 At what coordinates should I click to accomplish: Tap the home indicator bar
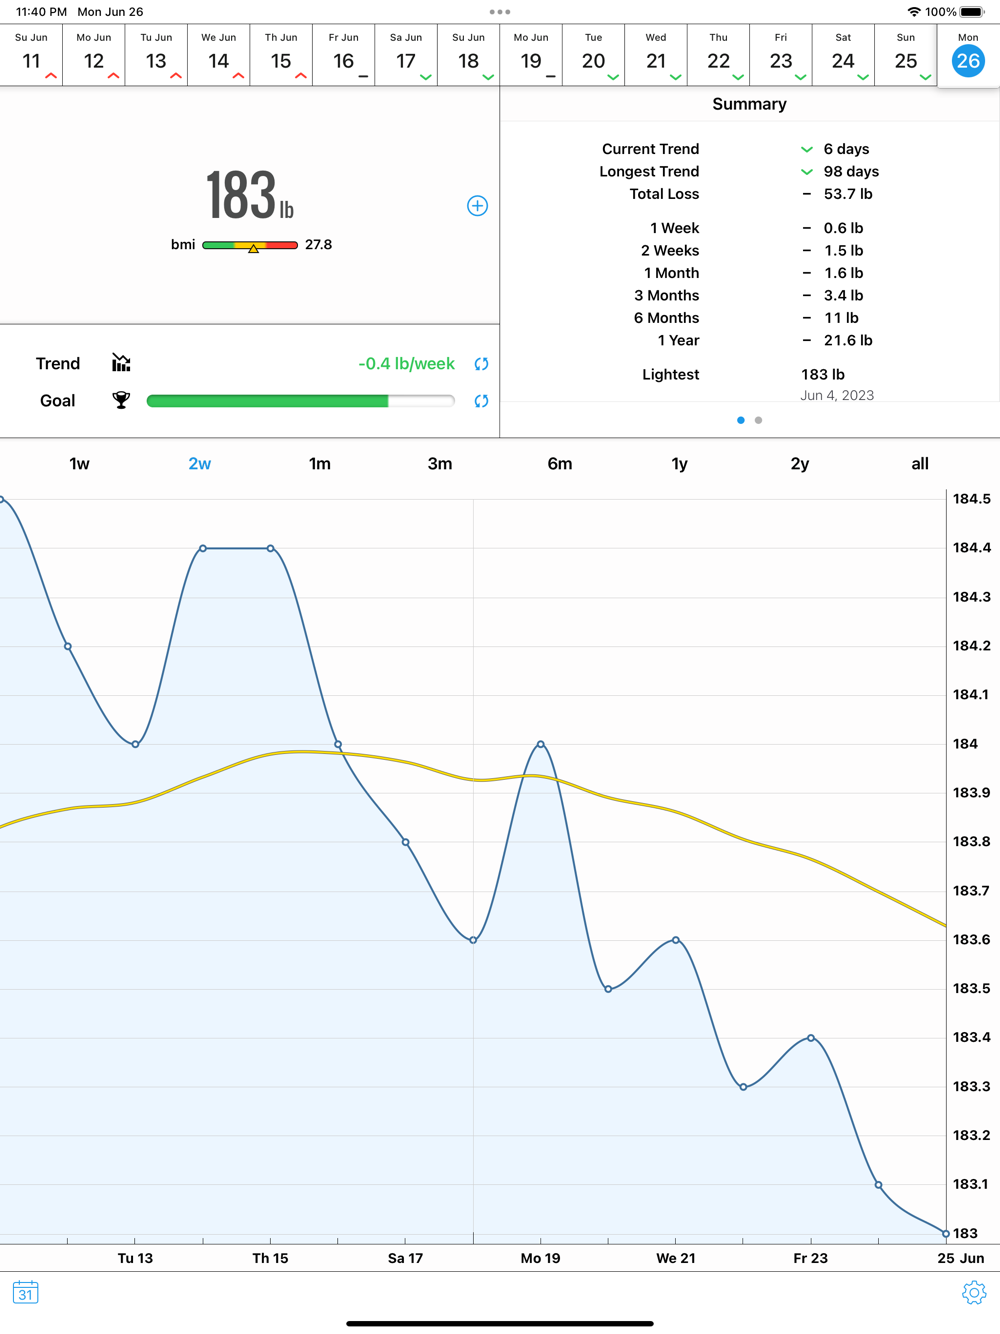point(500,1323)
